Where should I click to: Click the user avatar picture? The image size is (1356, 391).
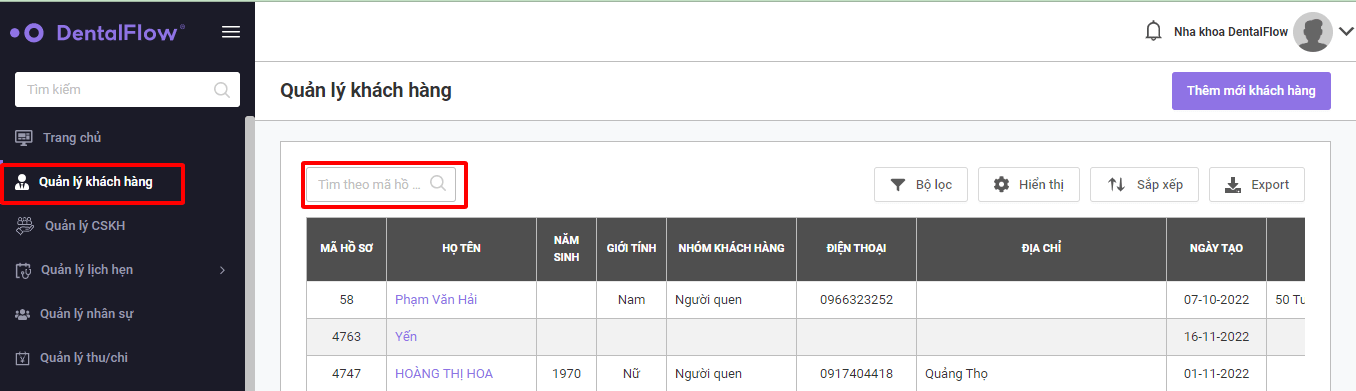(x=1312, y=32)
